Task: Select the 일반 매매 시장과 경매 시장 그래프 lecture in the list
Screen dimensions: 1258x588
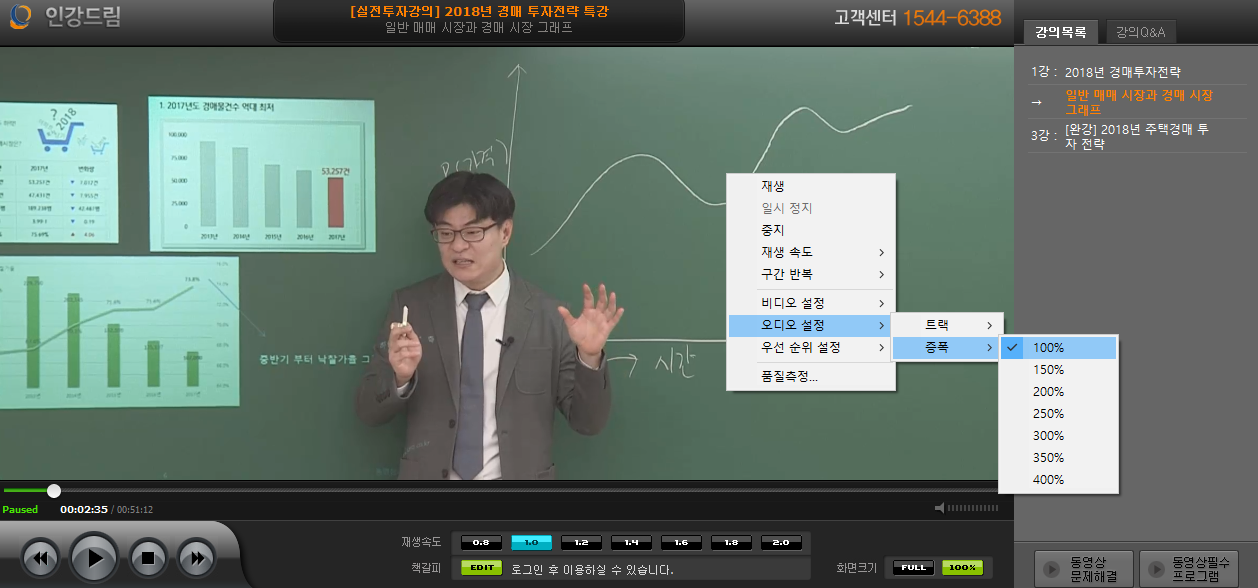Action: tap(1140, 102)
